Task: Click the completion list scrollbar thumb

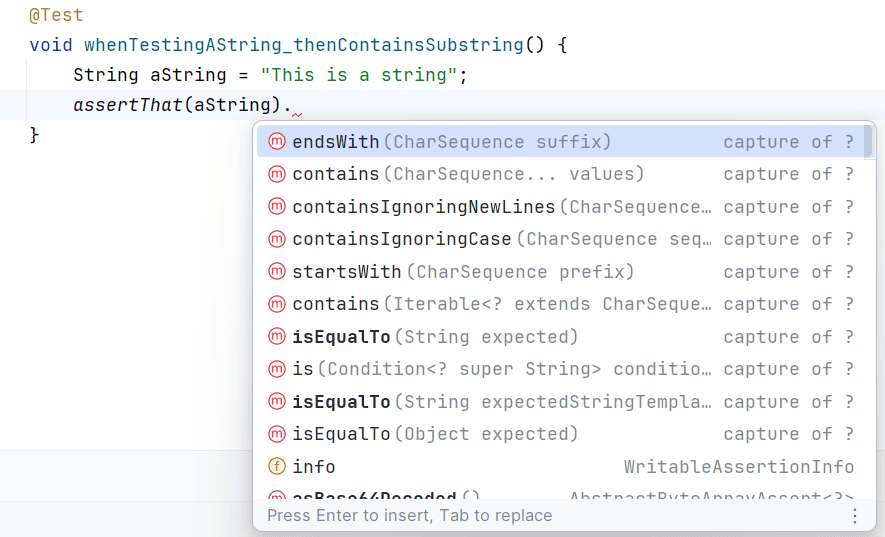Action: (869, 142)
